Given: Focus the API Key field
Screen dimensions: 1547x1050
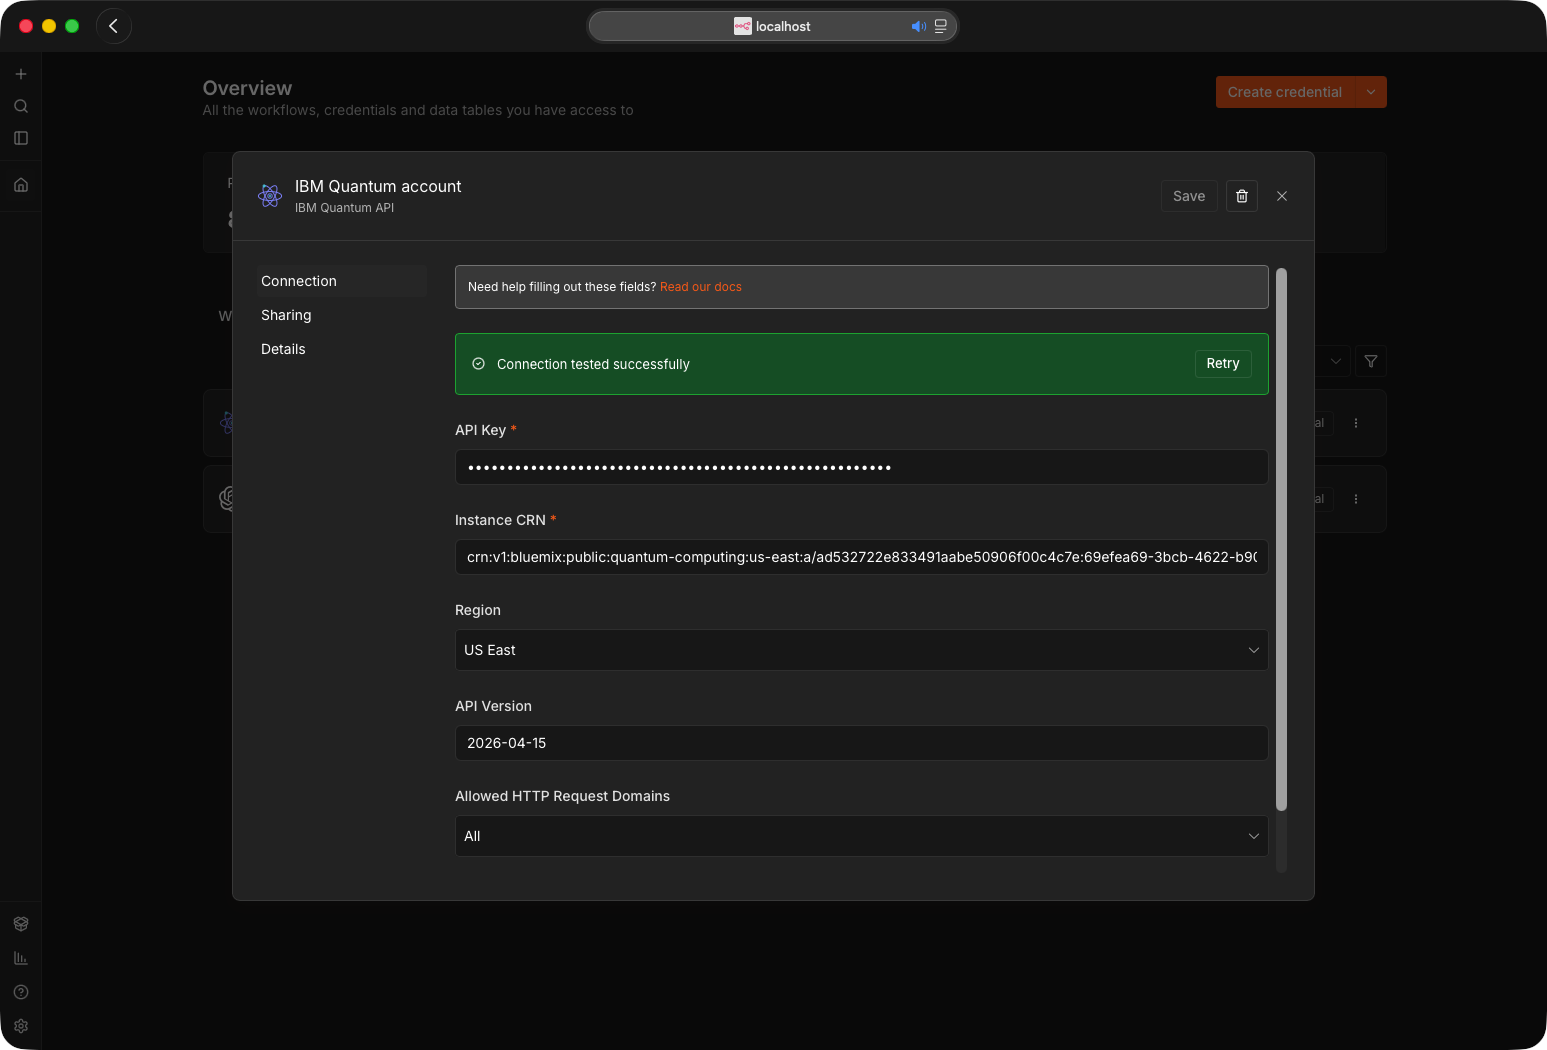Looking at the screenshot, I should click(862, 467).
